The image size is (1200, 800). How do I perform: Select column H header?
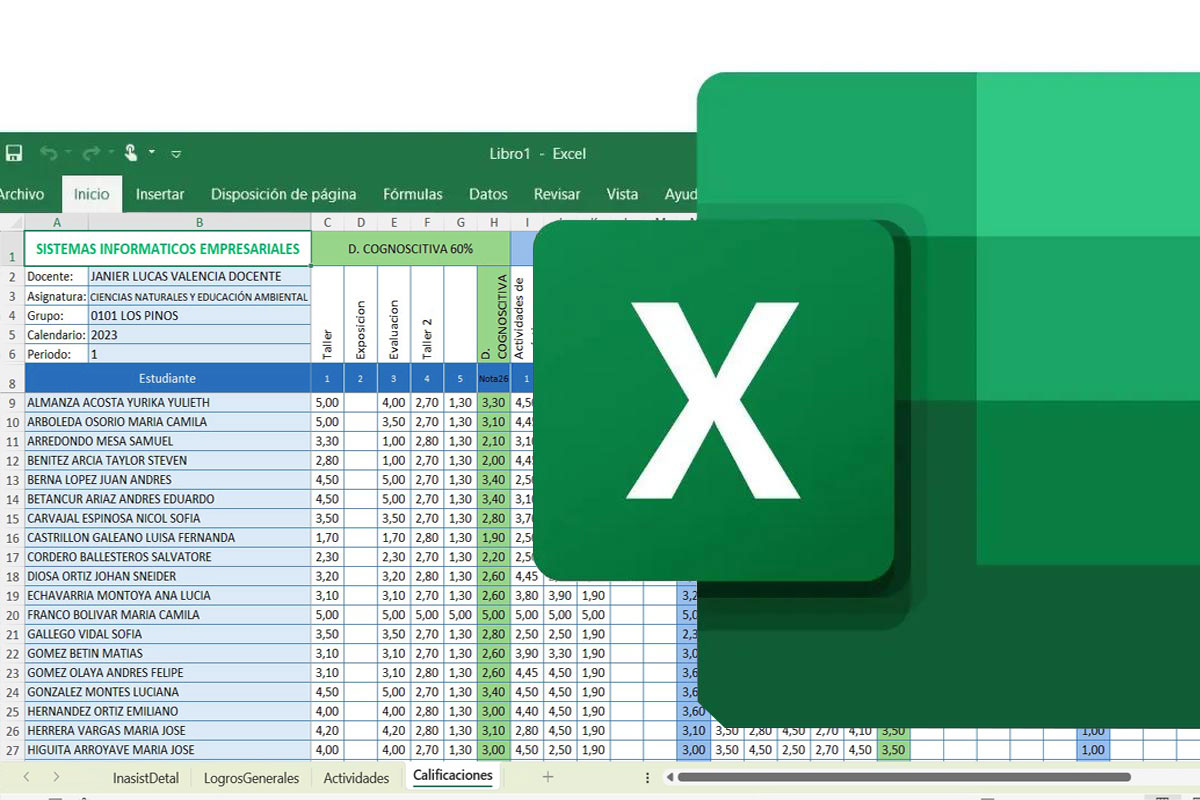494,222
